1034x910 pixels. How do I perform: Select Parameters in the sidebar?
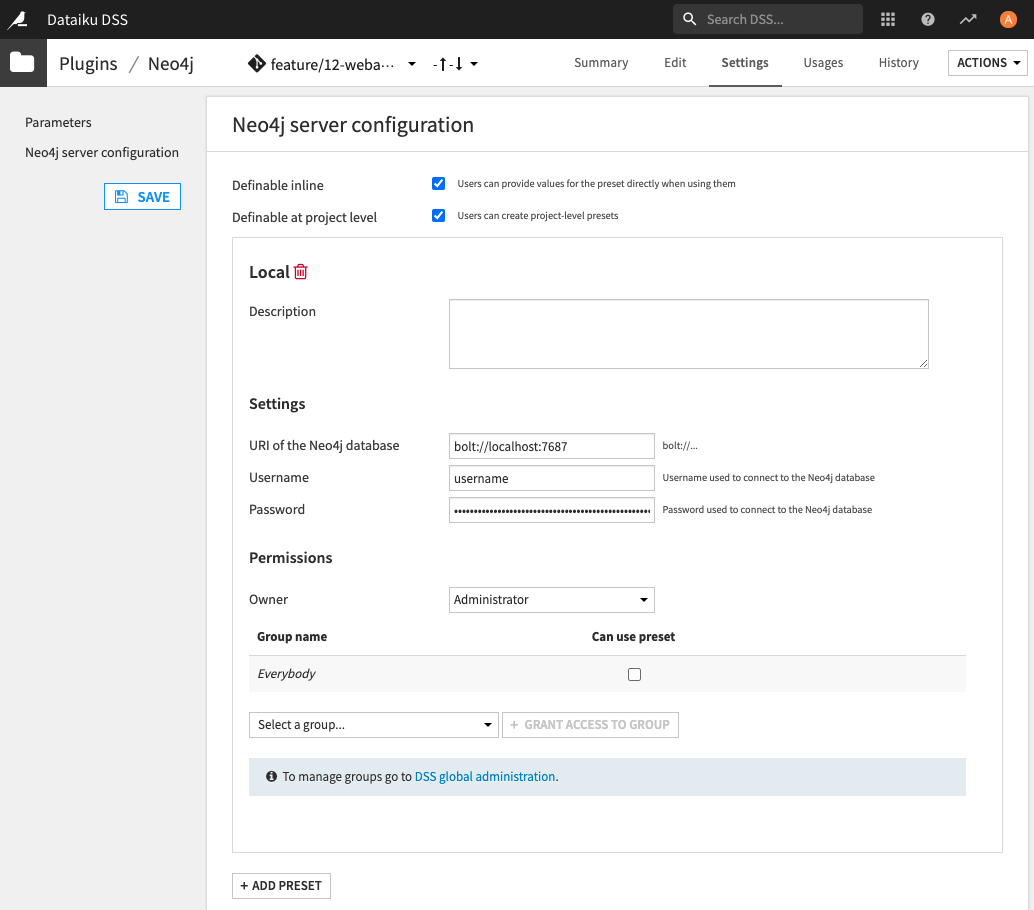point(58,122)
